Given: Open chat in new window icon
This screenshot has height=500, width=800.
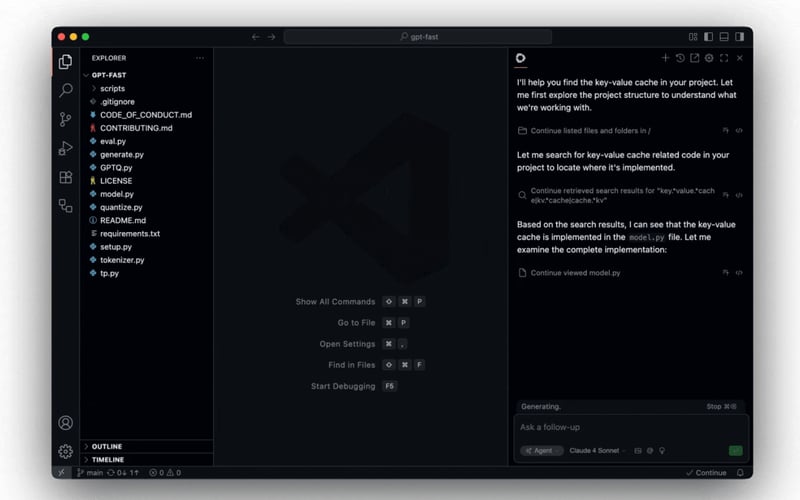Looking at the screenshot, I should coord(694,58).
